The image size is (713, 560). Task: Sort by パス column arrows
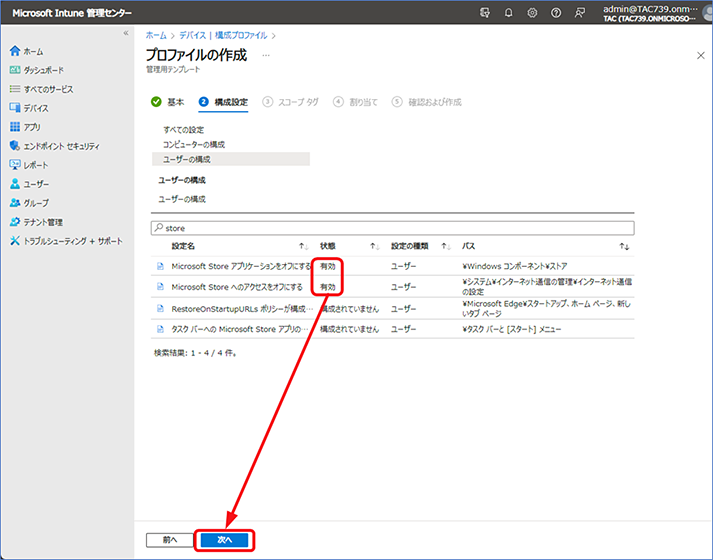[x=624, y=246]
